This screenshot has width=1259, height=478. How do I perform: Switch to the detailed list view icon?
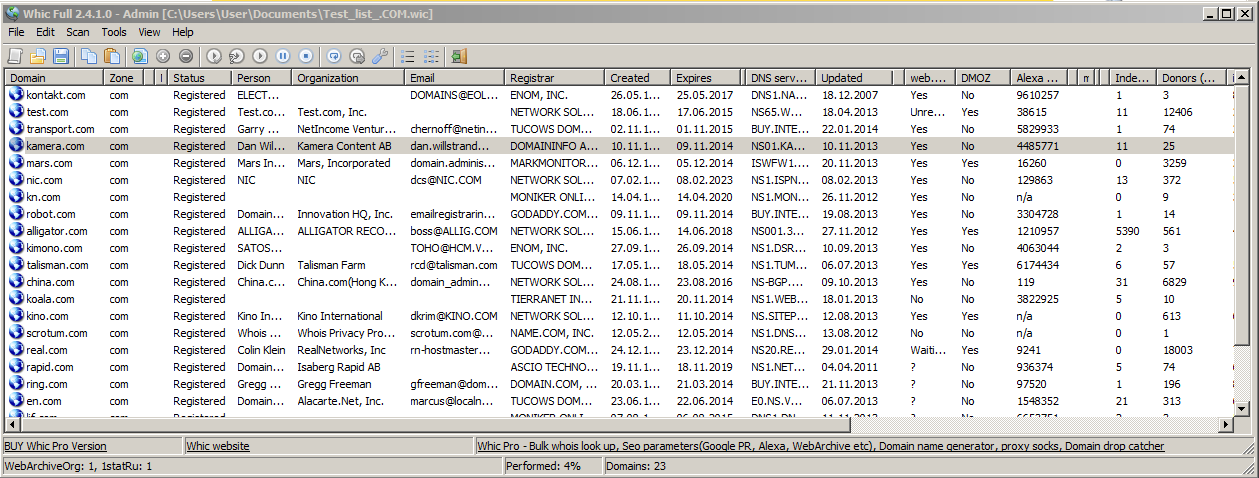(431, 56)
